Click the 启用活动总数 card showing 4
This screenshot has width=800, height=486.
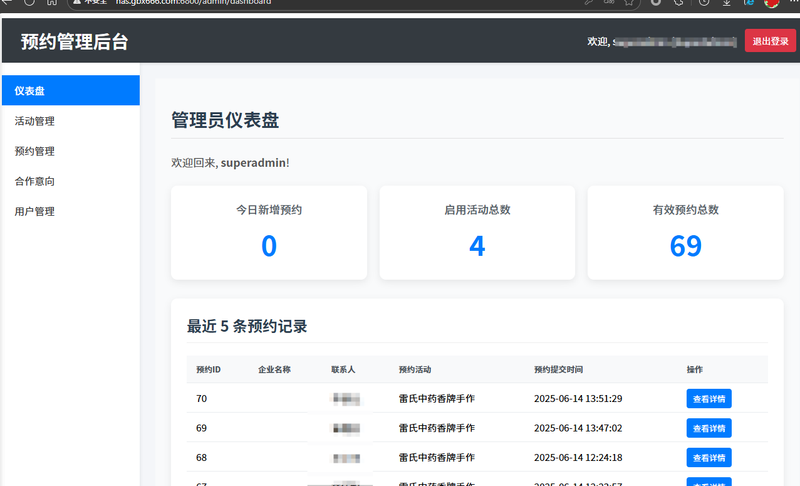477,232
